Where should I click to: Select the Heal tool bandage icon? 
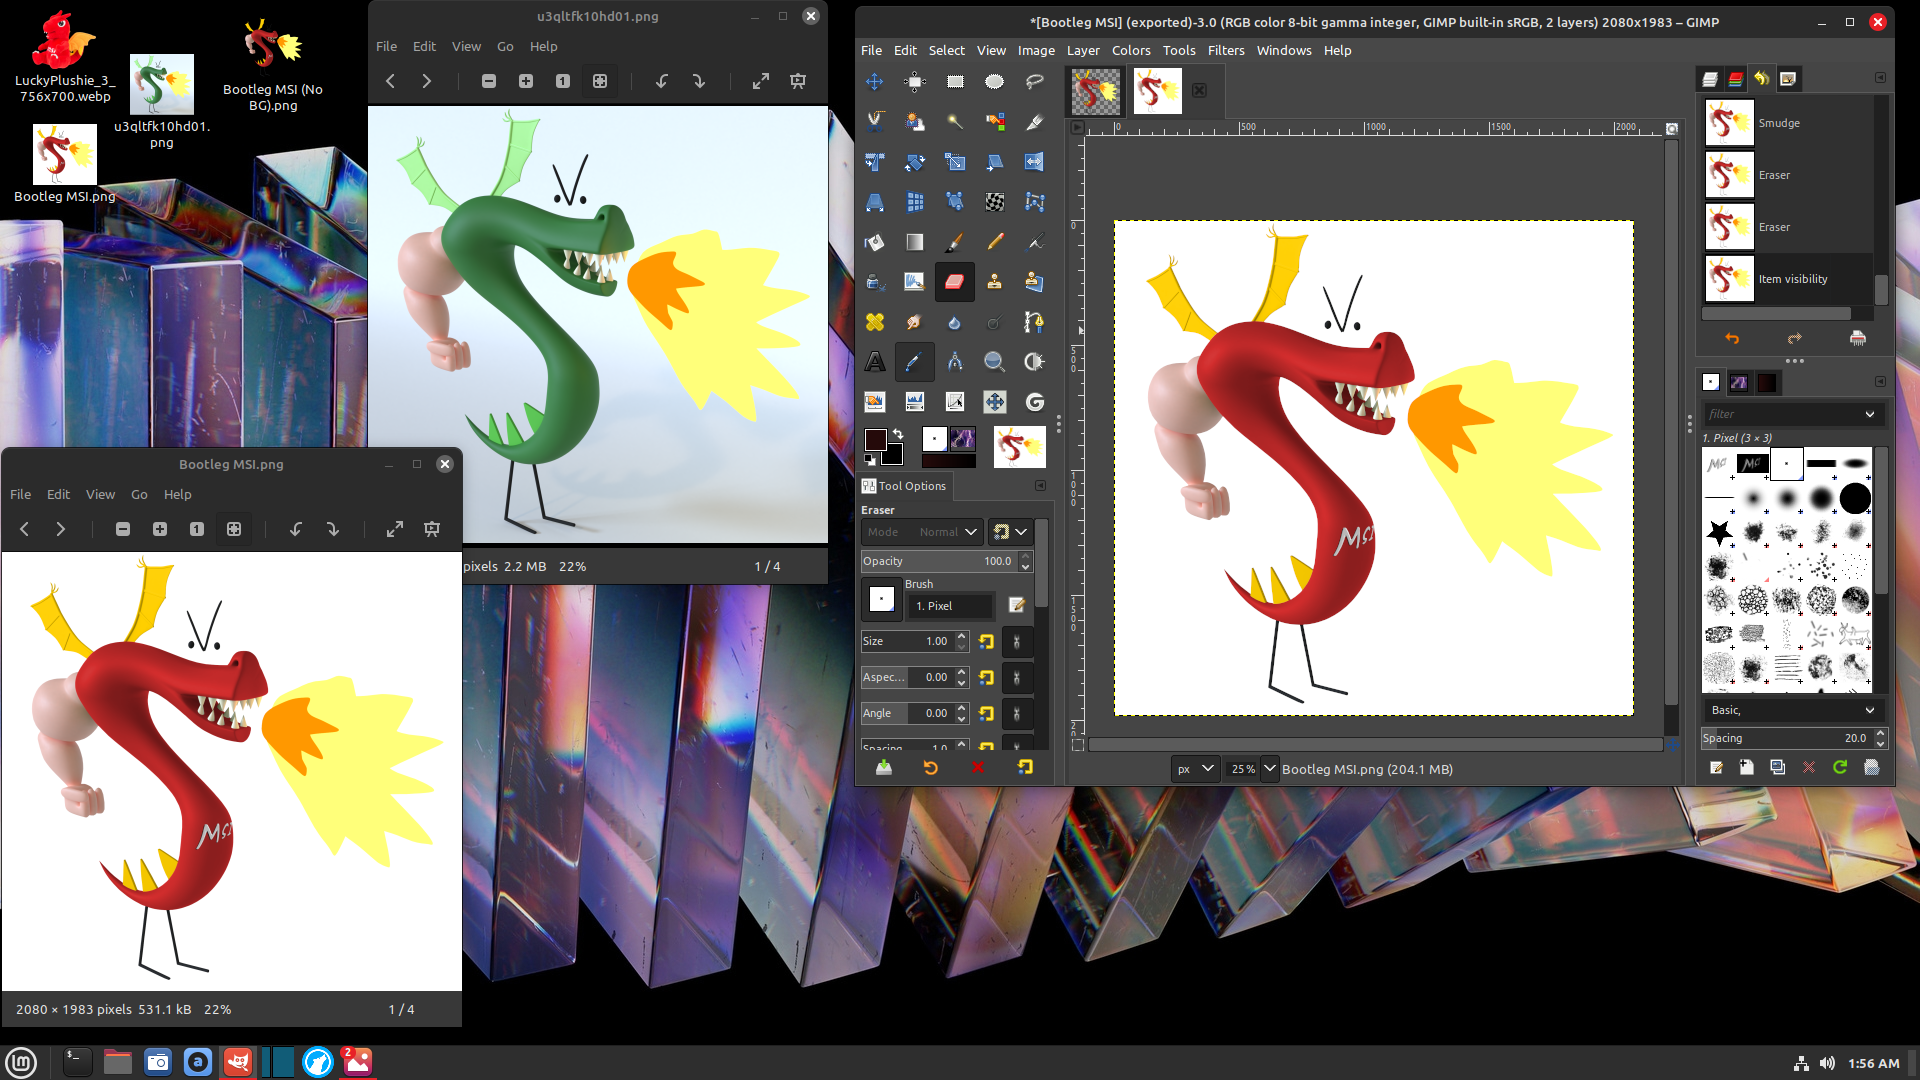875,322
